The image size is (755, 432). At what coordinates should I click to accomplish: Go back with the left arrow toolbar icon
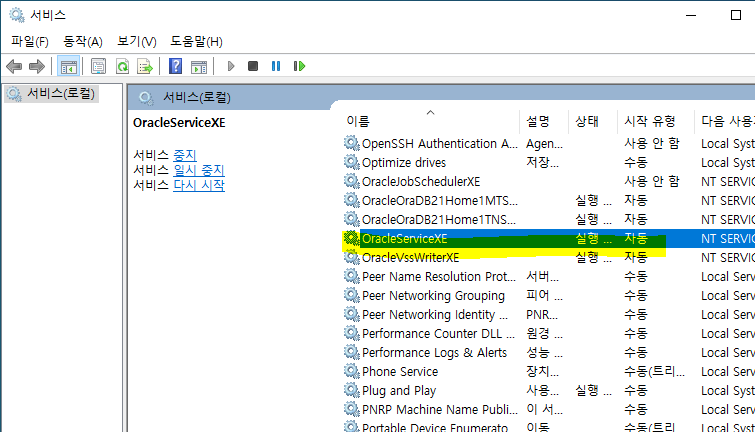click(14, 66)
